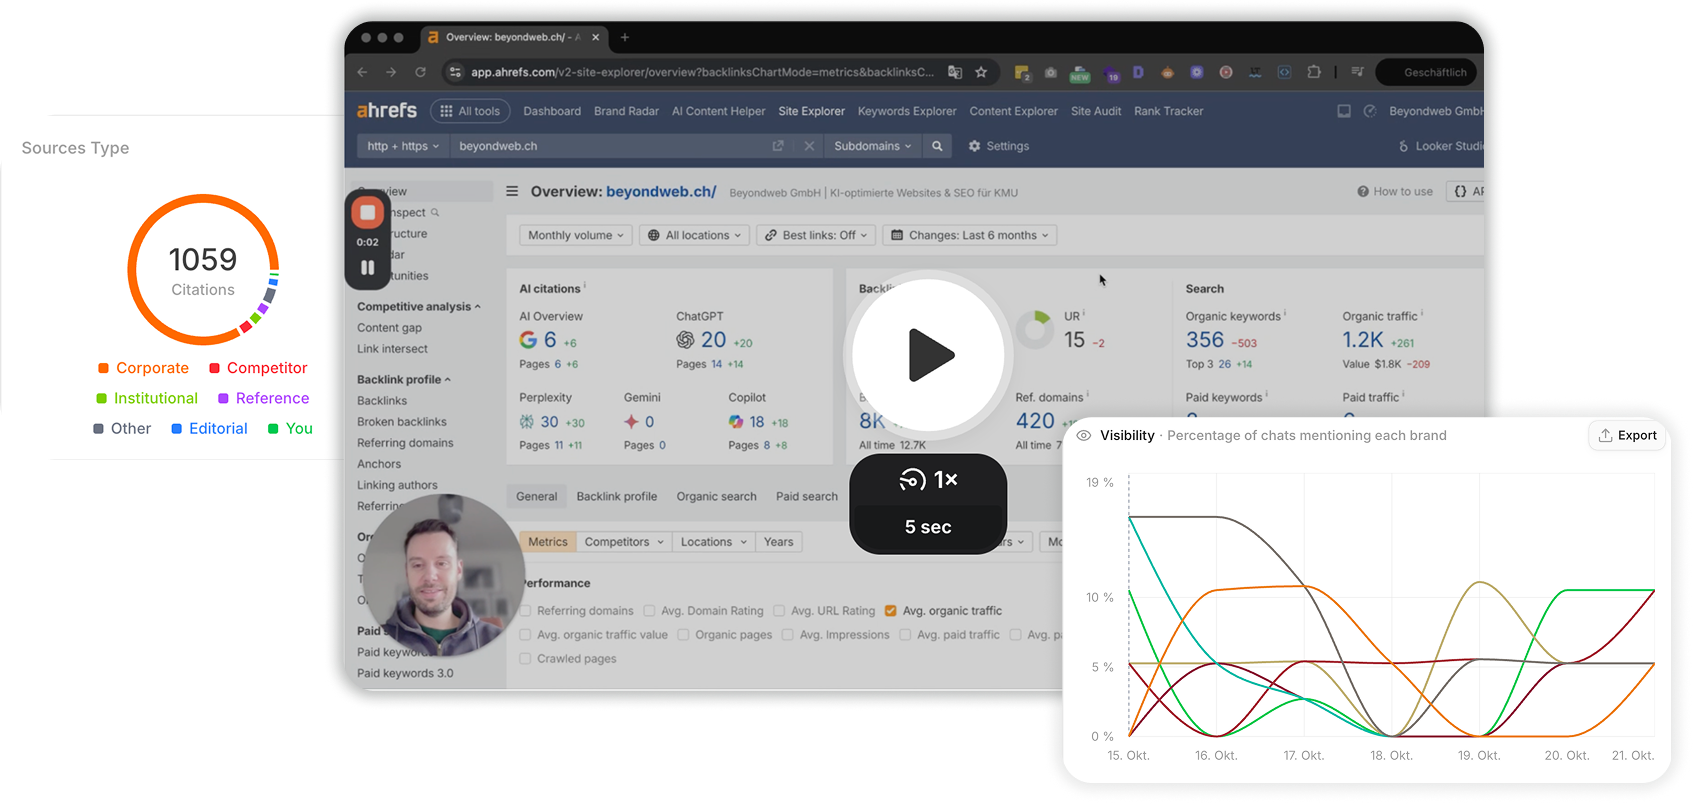Viewport: 1693px width, 804px height.
Task: Click browser back arrow
Action: [362, 72]
